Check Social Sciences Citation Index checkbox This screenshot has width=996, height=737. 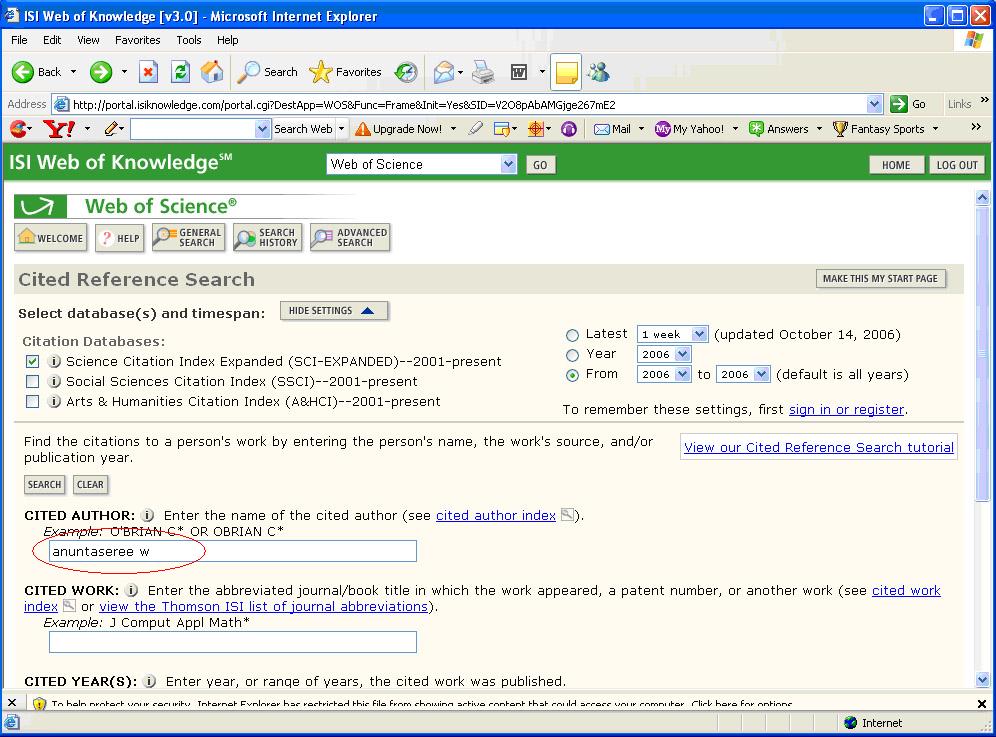(x=32, y=381)
